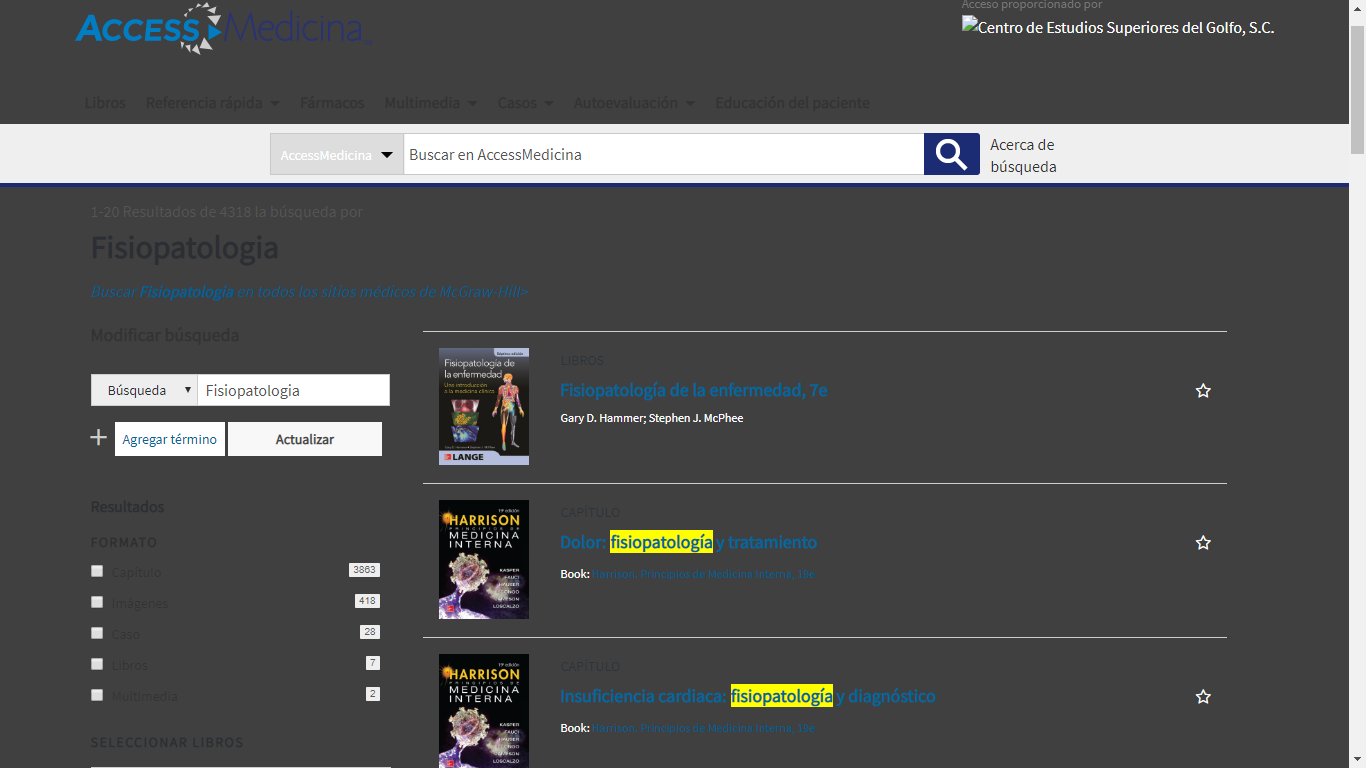Open the Fármacos navigation item
The image size is (1366, 768).
tap(332, 103)
